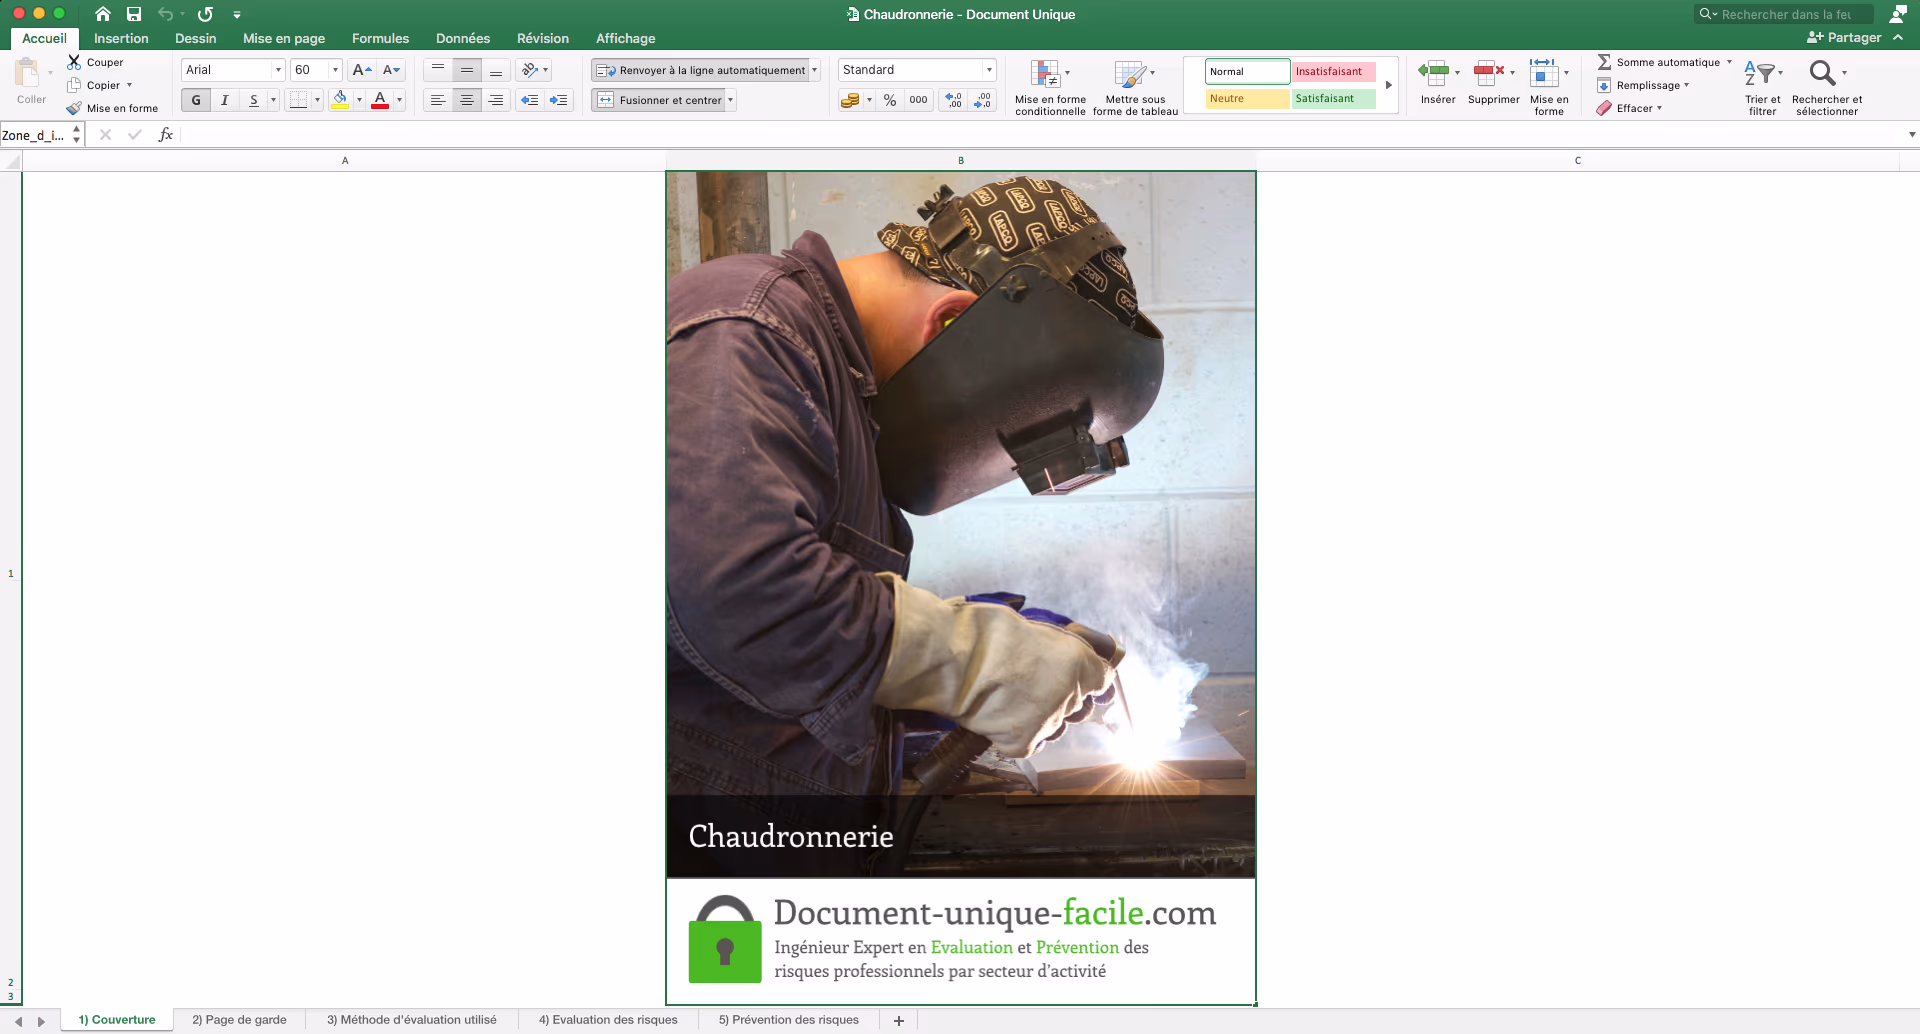Toggle underline with the S button
Viewport: 1920px width, 1034px height.
[x=254, y=100]
